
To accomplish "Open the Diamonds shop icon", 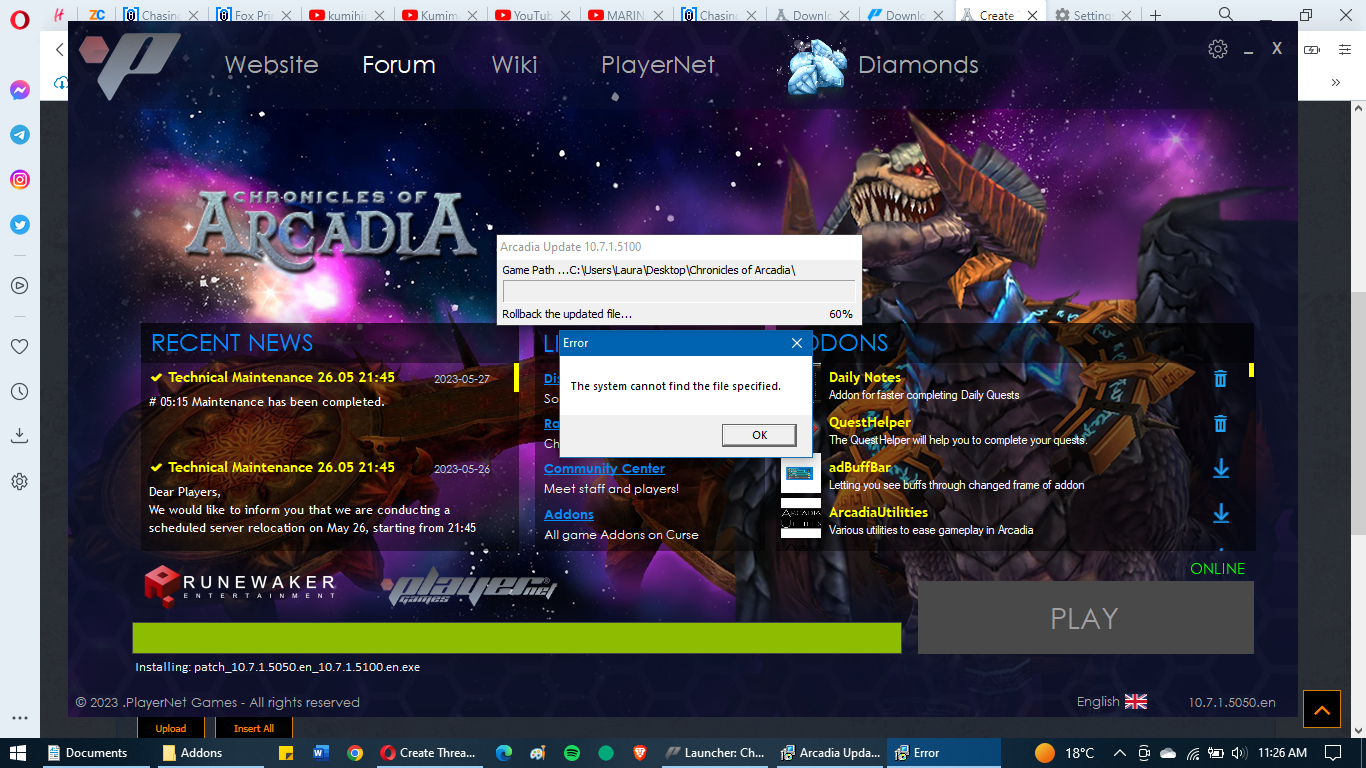I will click(817, 66).
